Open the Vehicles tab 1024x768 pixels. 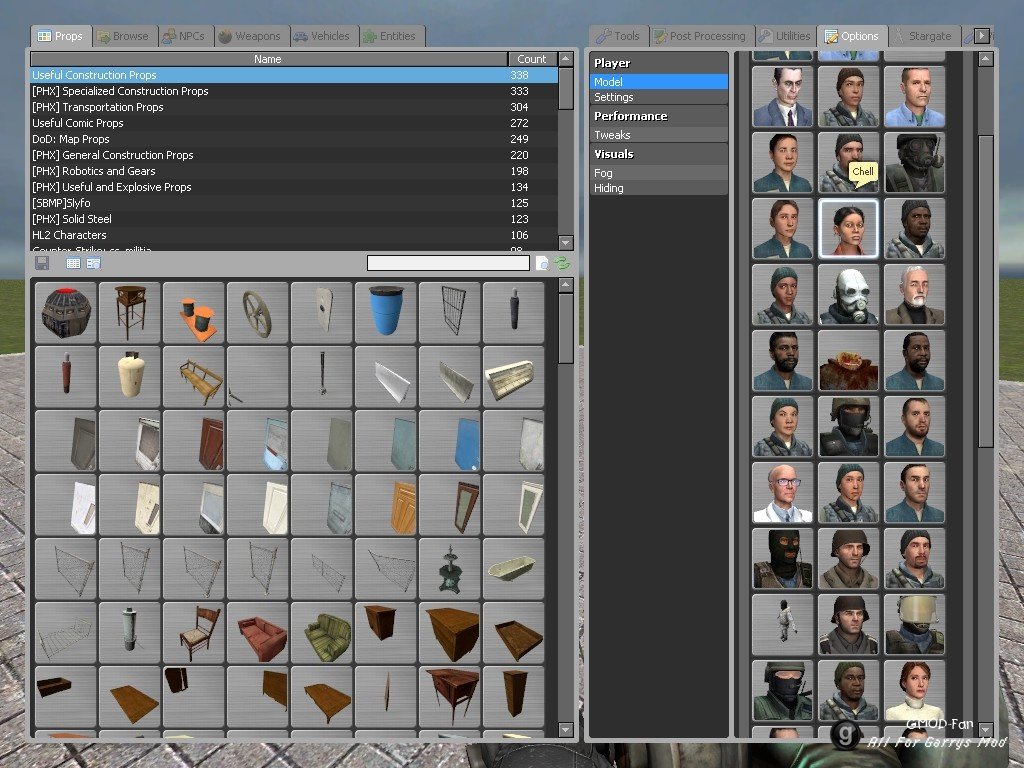coord(323,36)
